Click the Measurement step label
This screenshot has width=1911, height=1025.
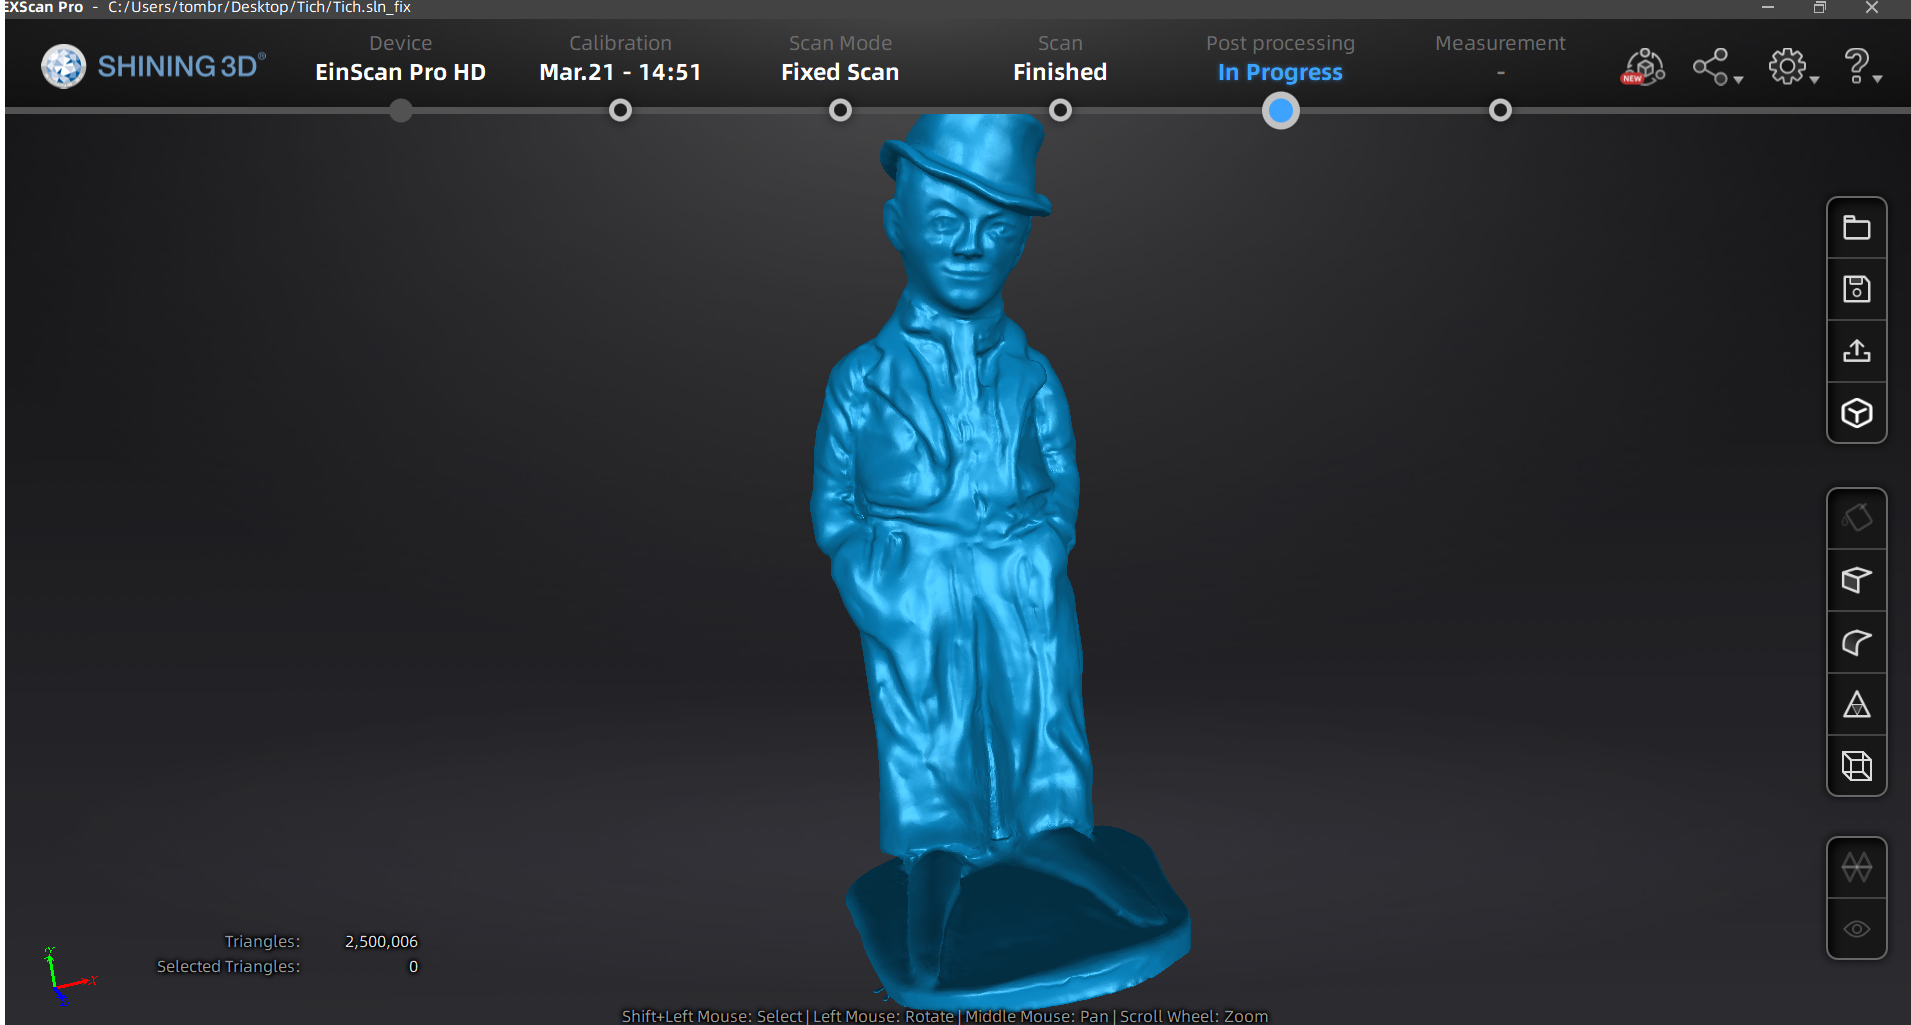tap(1499, 44)
